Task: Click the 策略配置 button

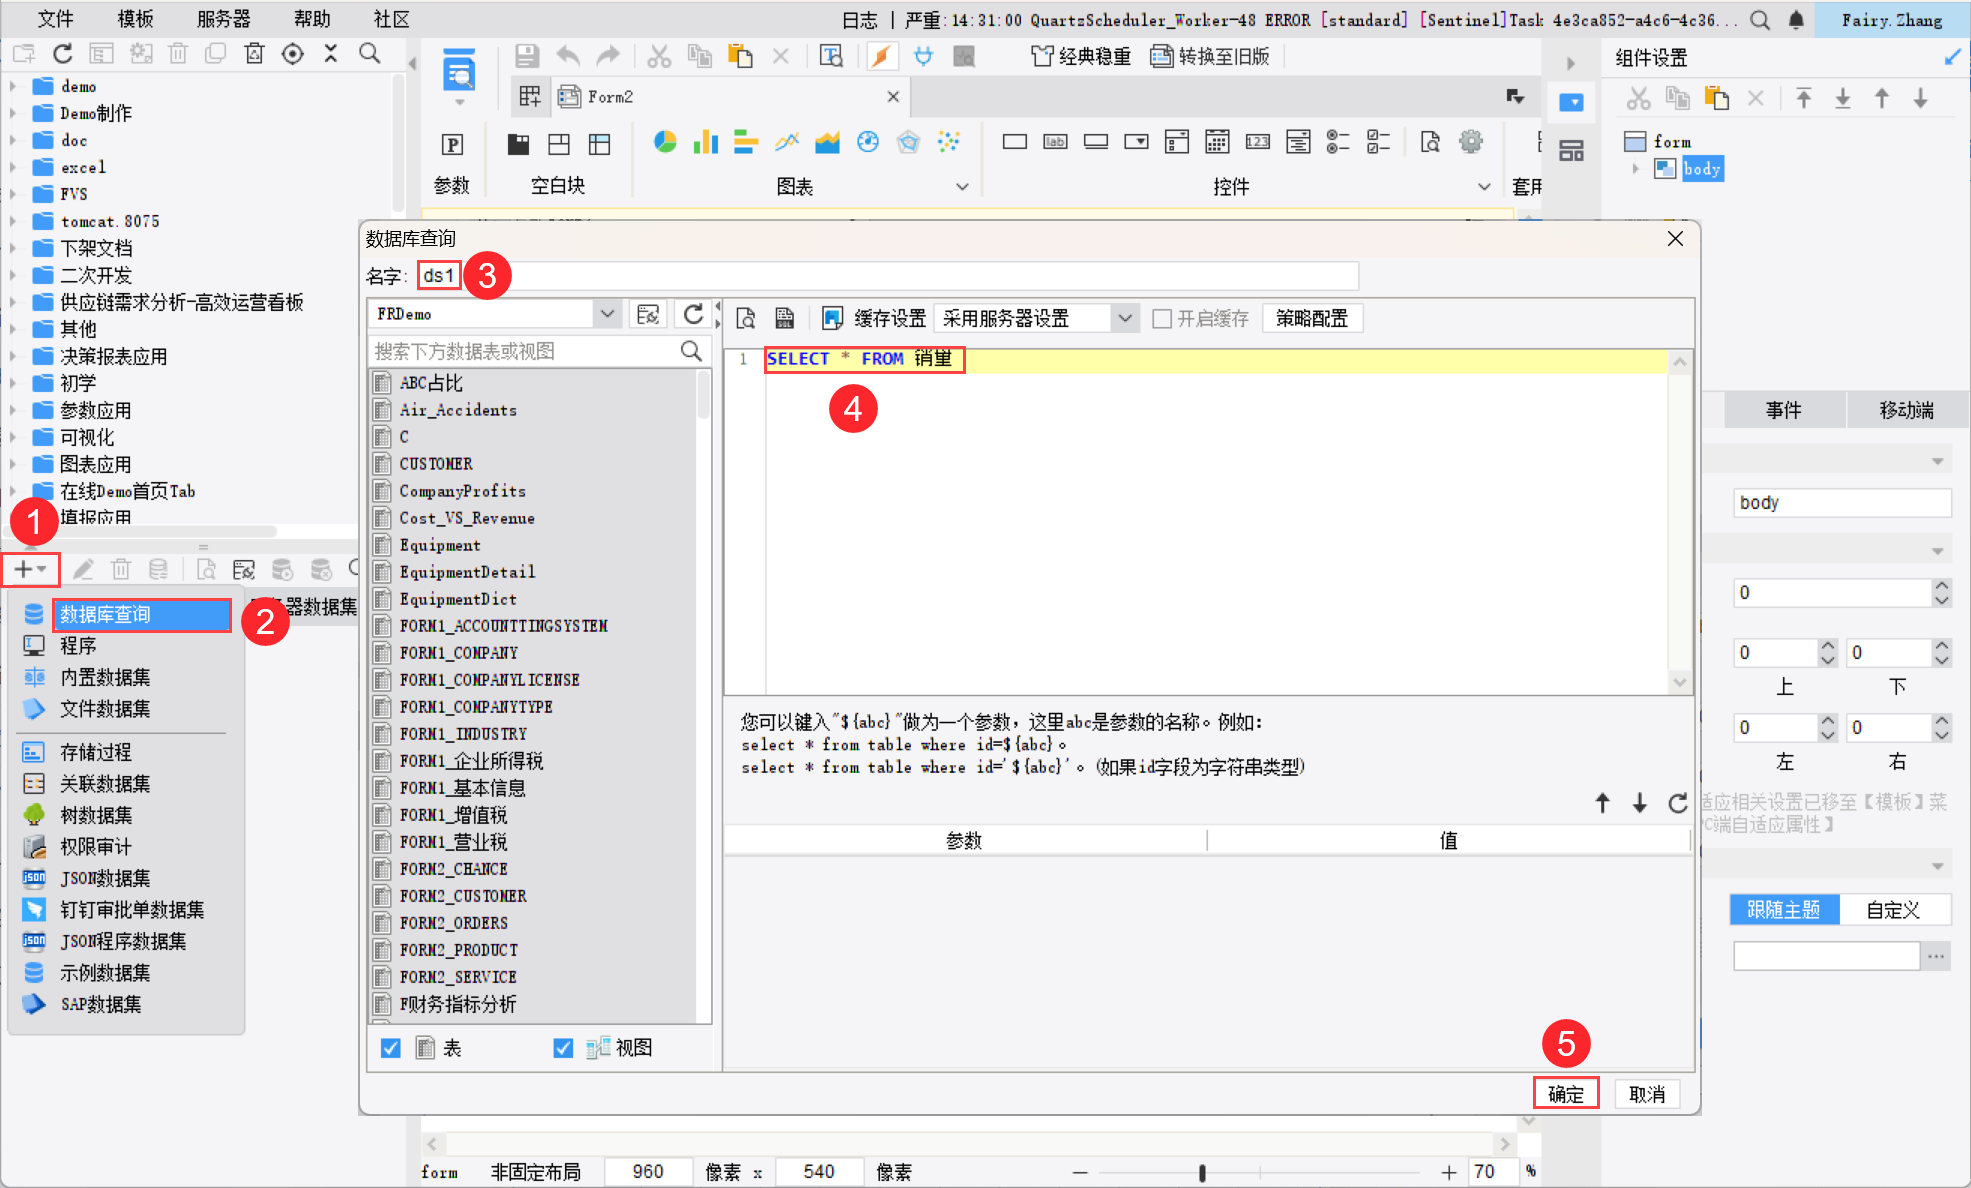Action: click(x=1312, y=318)
